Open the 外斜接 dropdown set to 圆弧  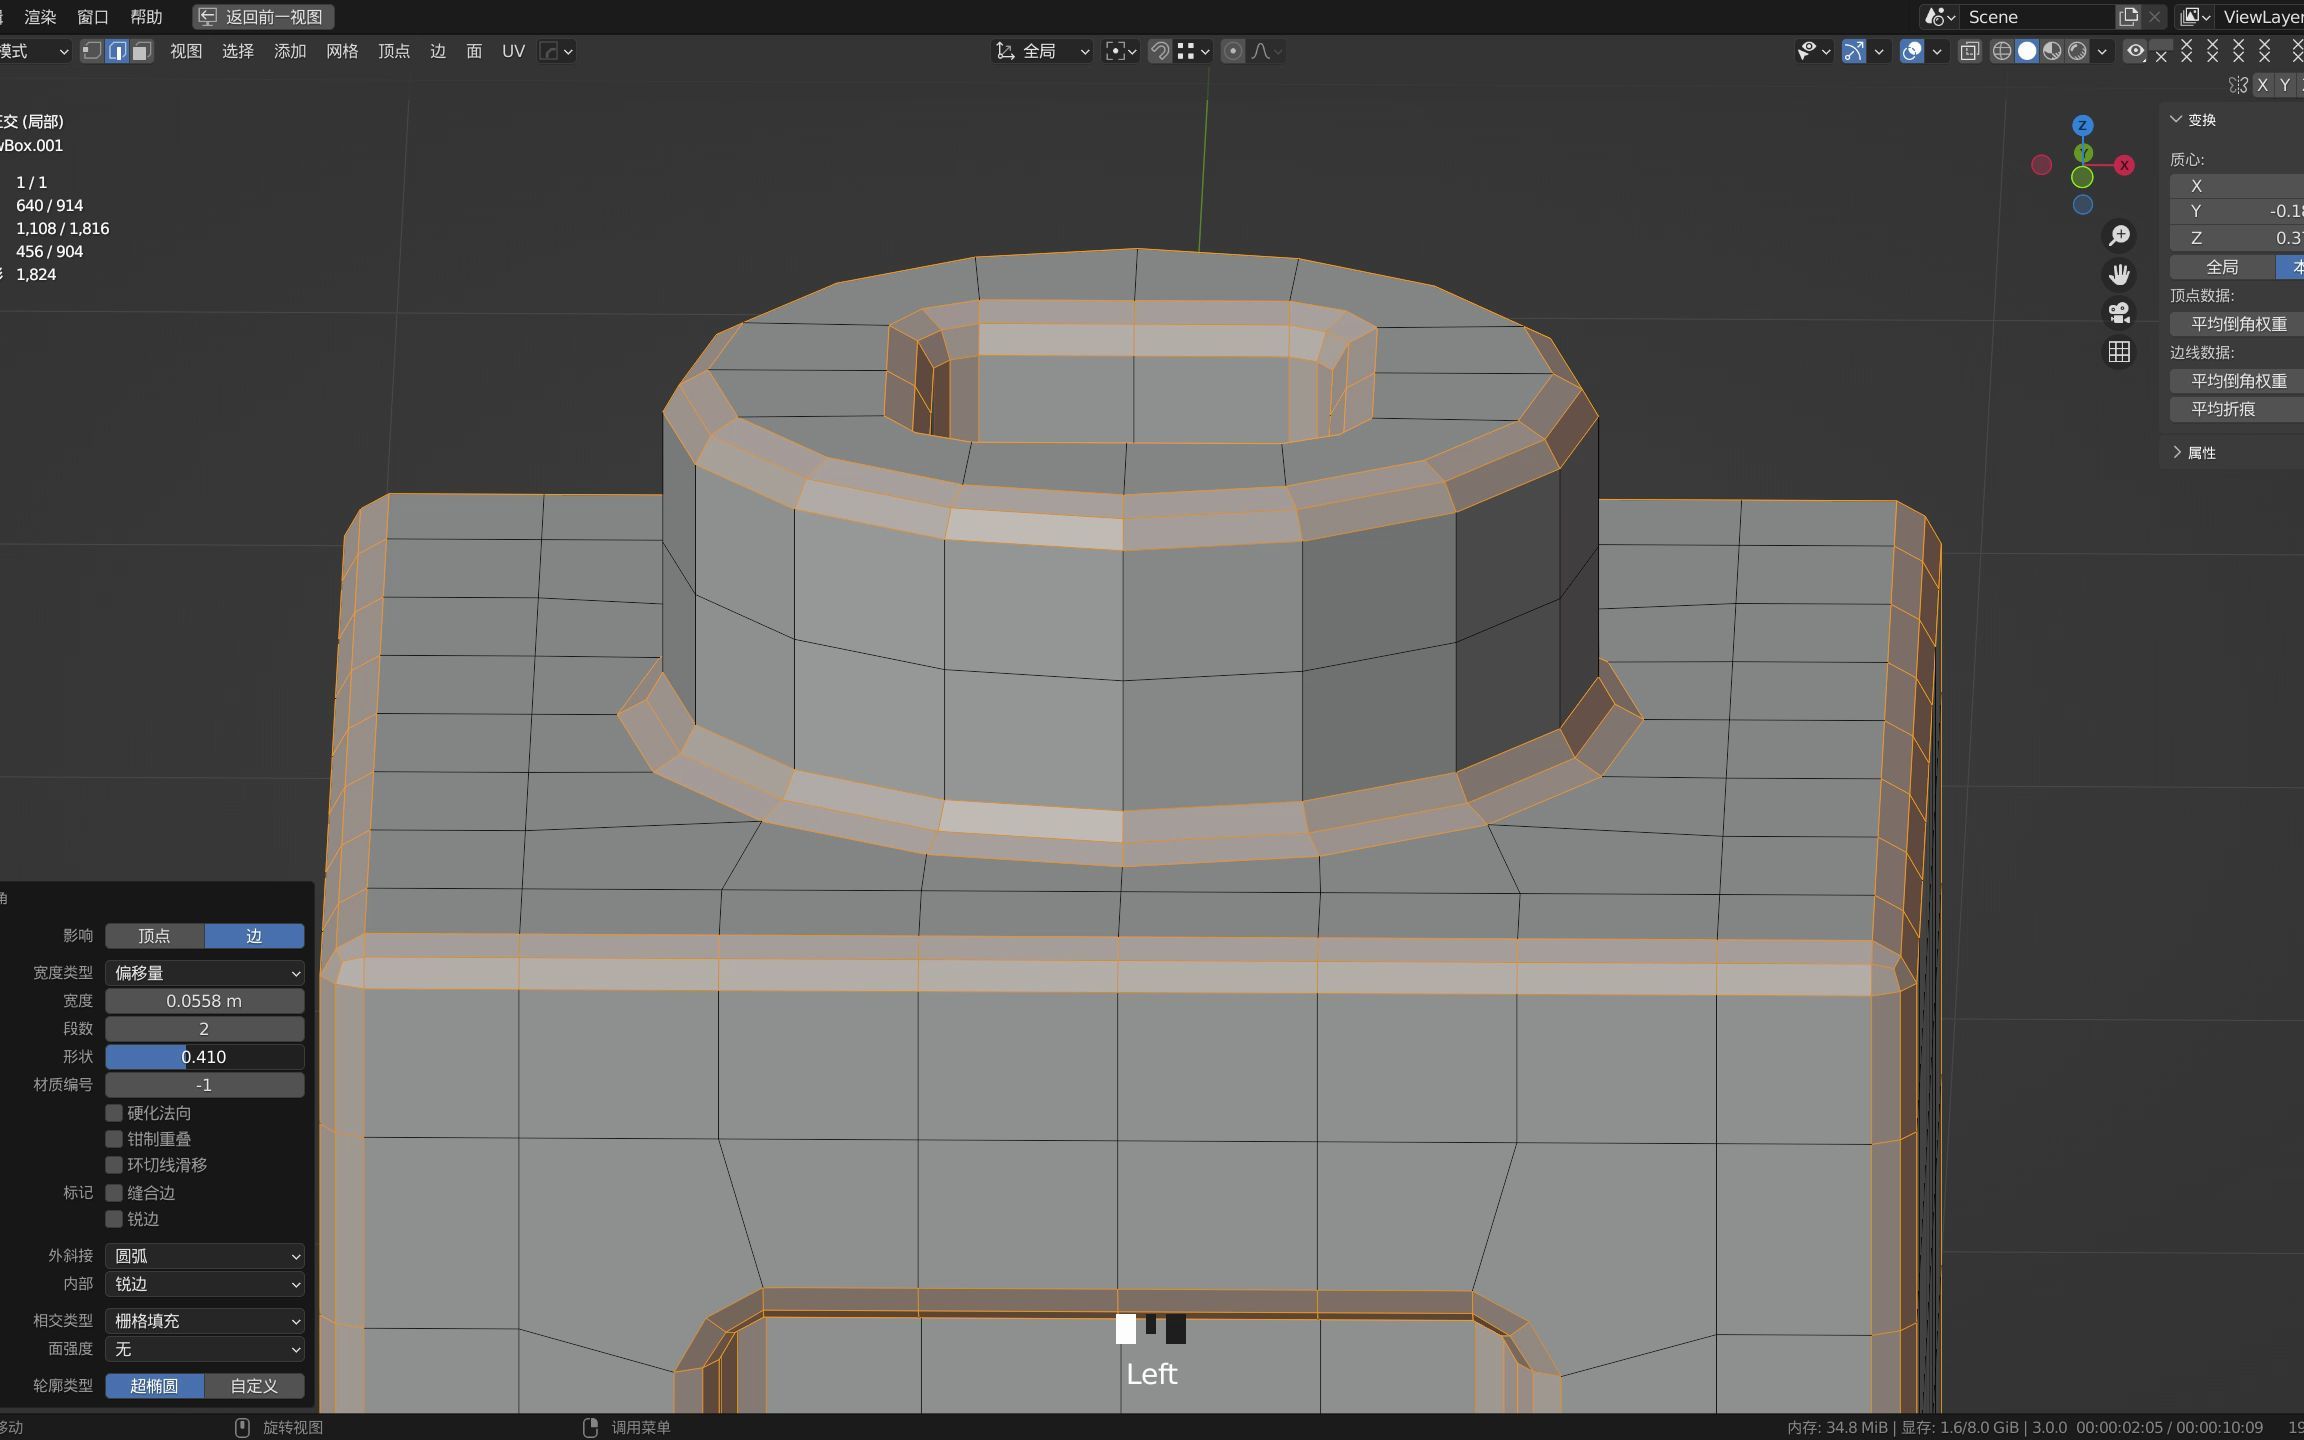click(204, 1255)
